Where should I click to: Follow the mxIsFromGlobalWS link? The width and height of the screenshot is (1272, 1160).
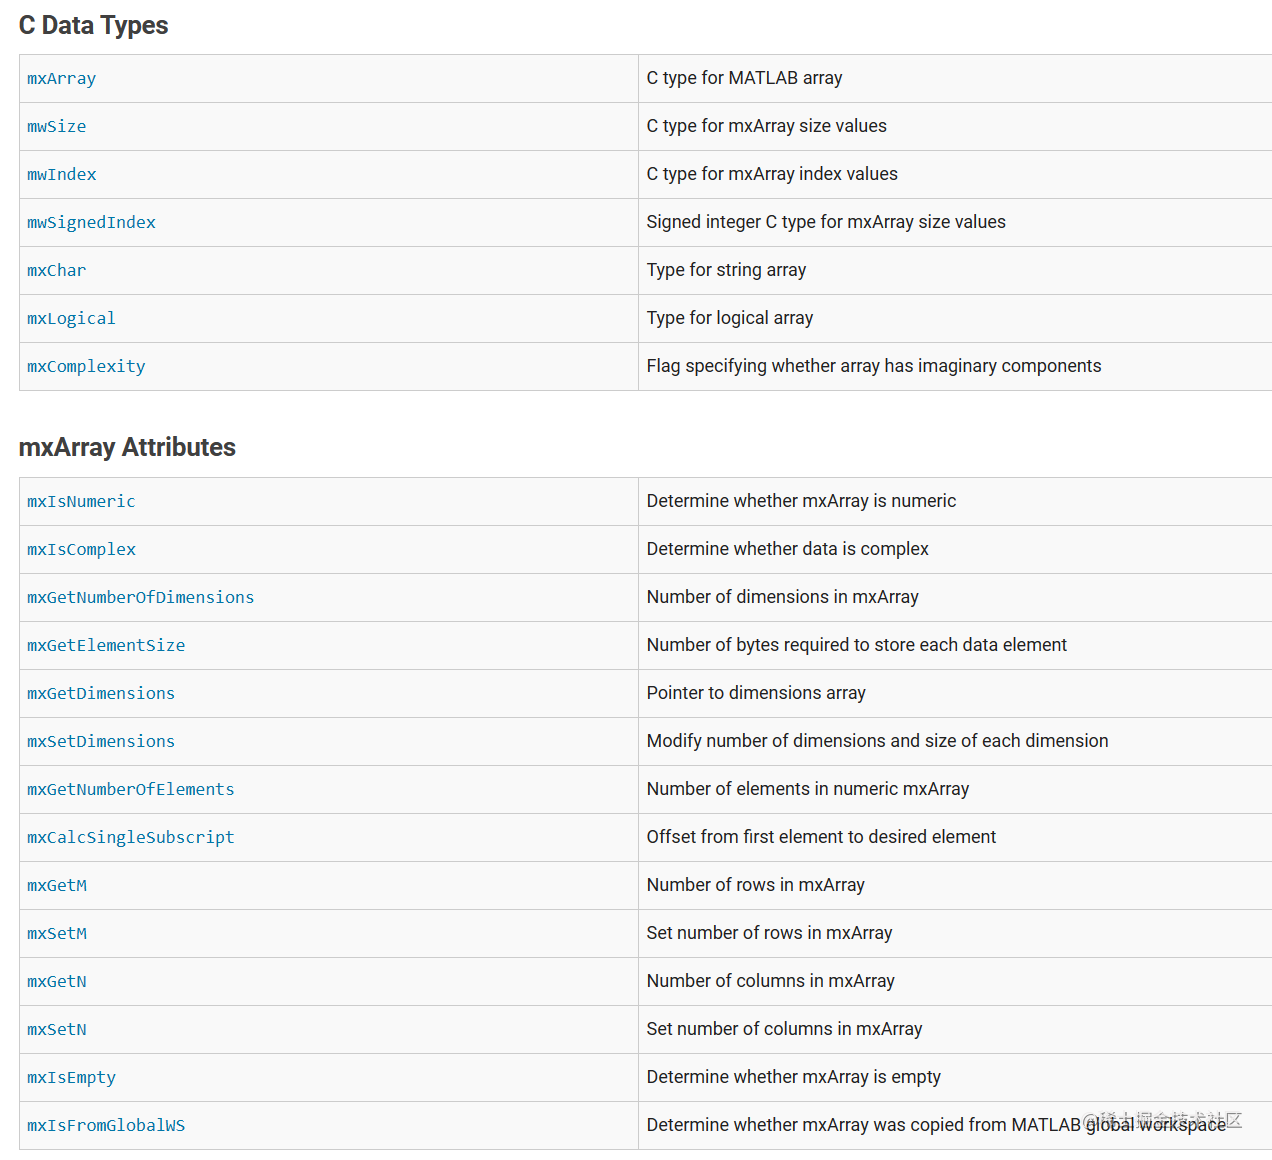click(x=106, y=1126)
